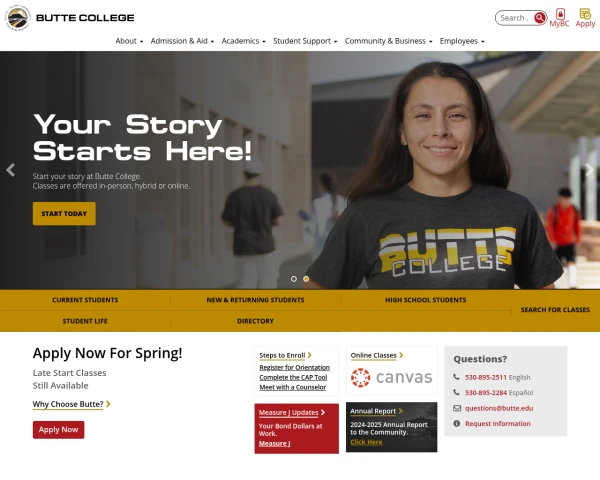Open the Student Support dropdown menu
The width and height of the screenshot is (600, 480).
(x=305, y=41)
